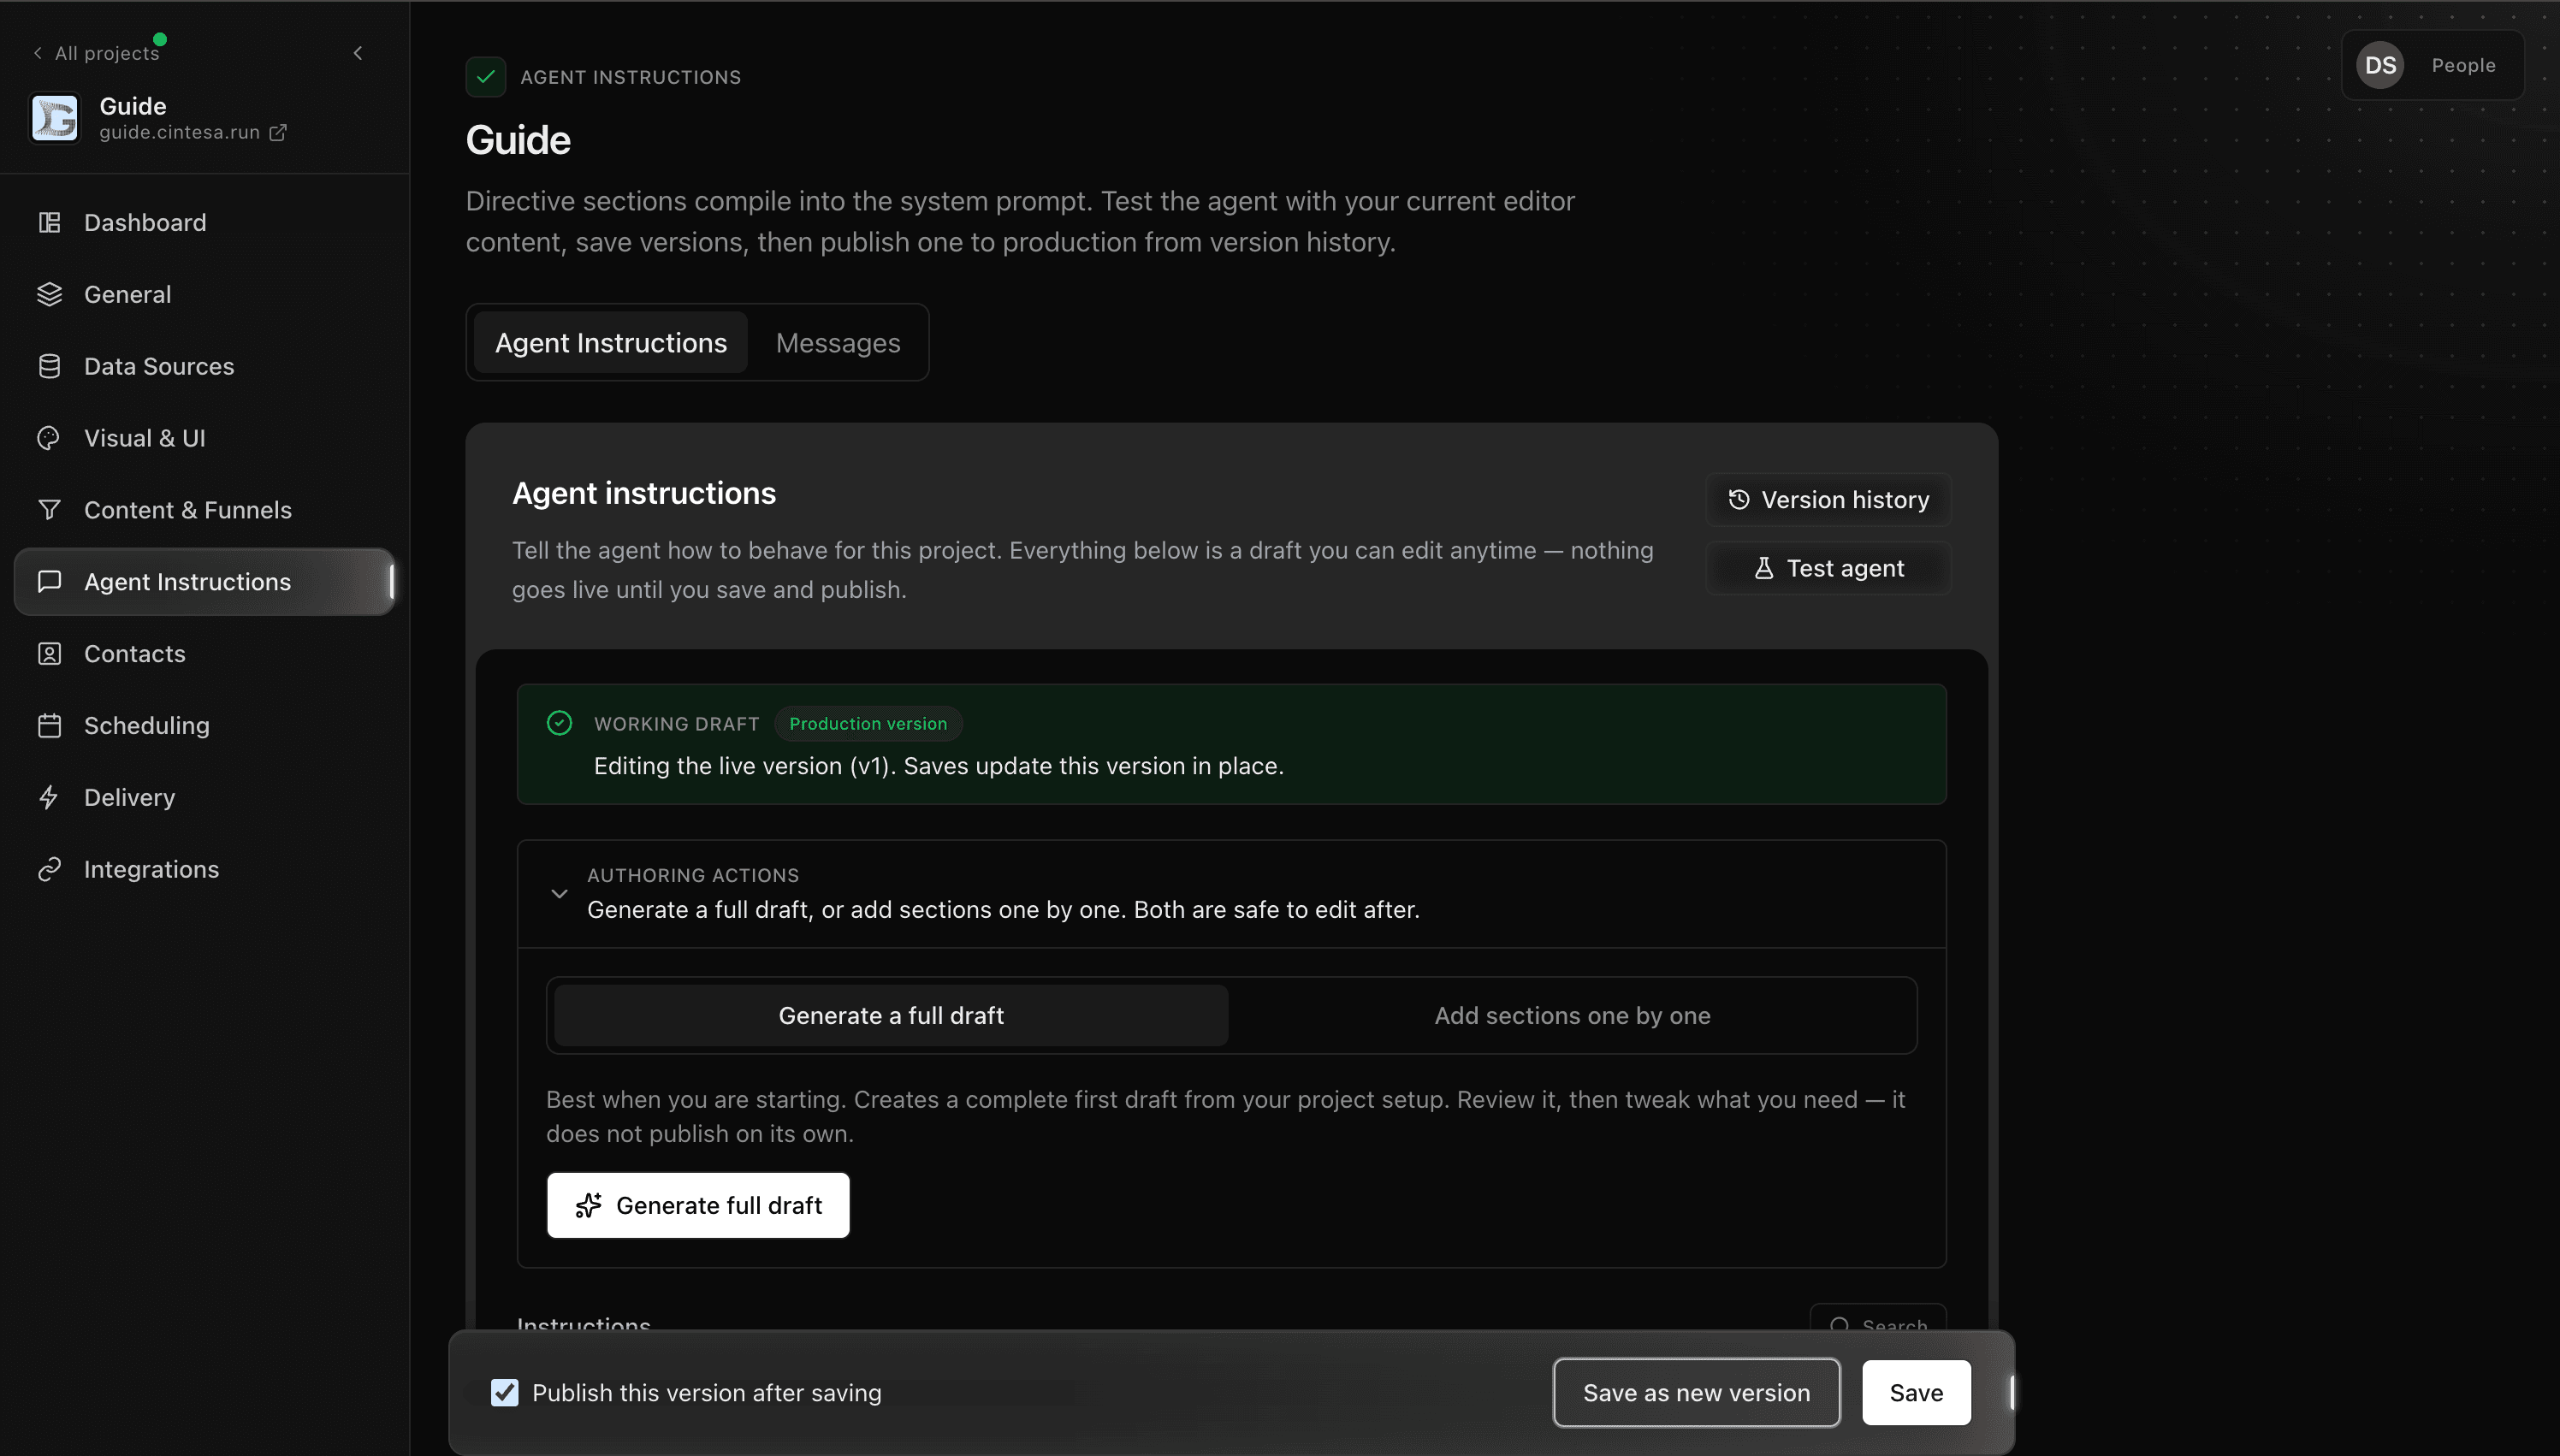Click the Visual & UI palette icon
Viewport: 2560px width, 1456px height.
point(49,438)
